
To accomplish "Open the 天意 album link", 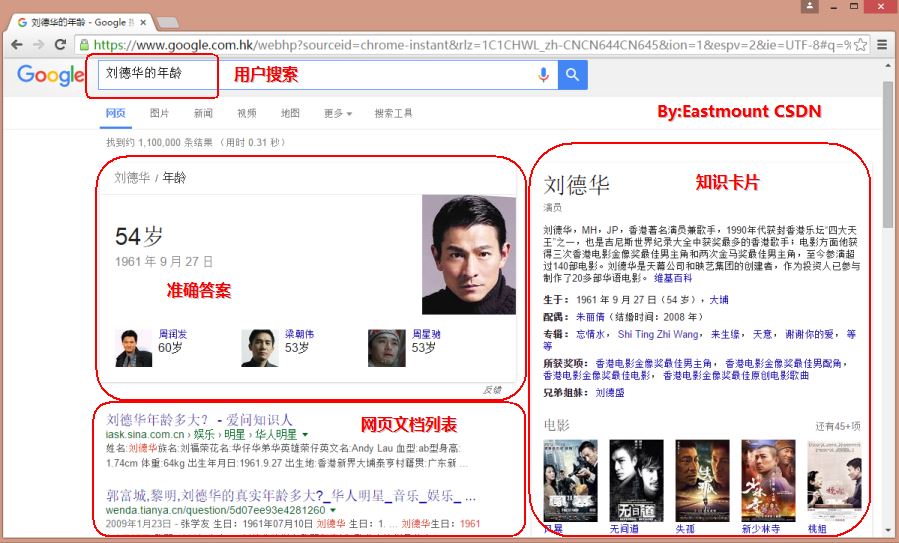I will click(762, 334).
